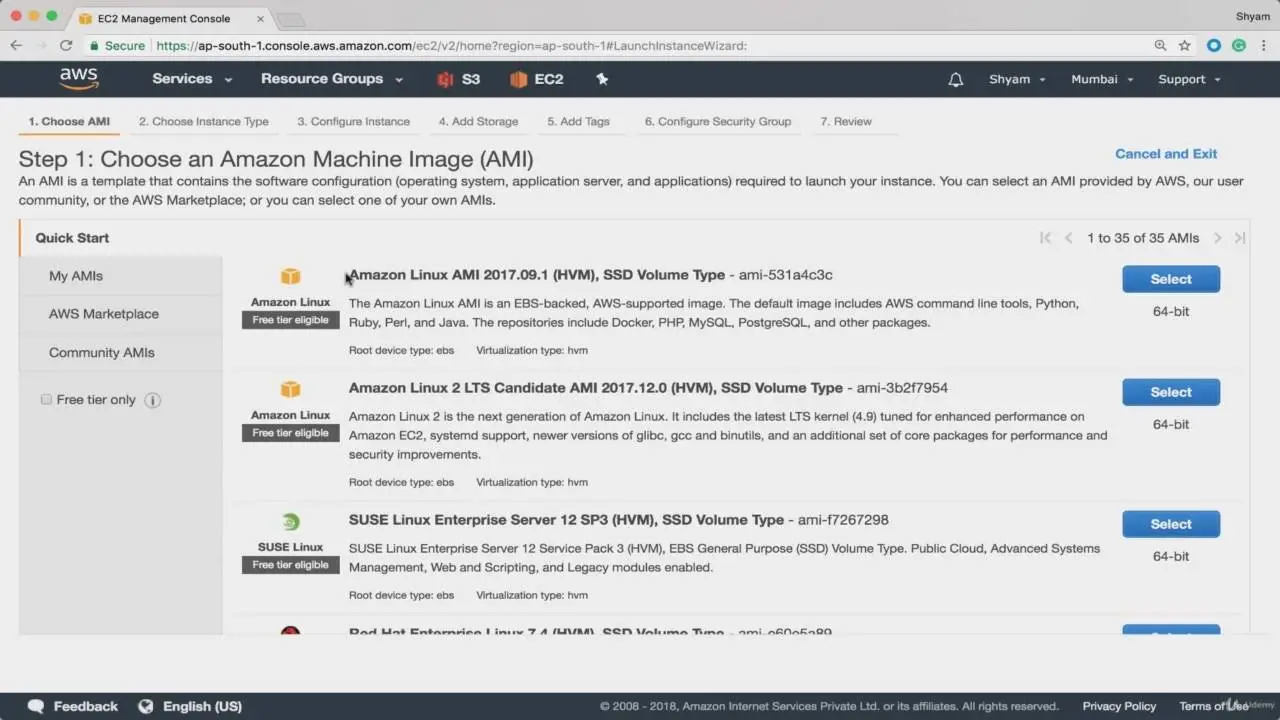Go to the Review step
Image resolution: width=1280 pixels, height=720 pixels.
[846, 122]
